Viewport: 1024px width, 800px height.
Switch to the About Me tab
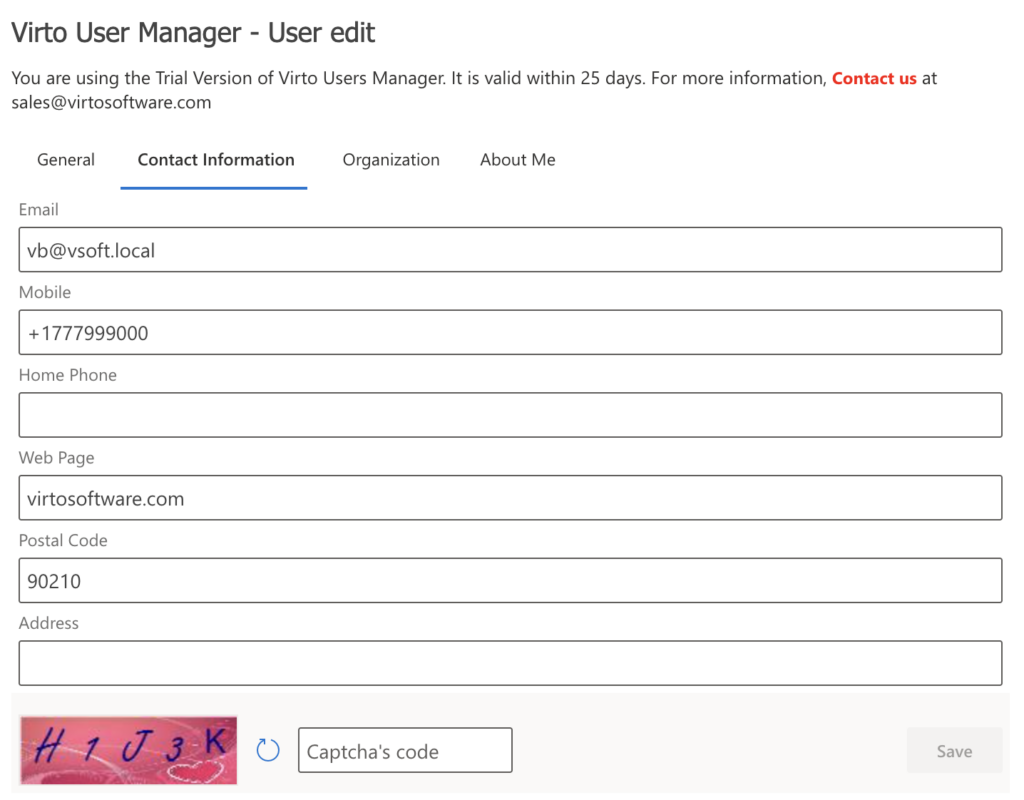[x=517, y=160]
